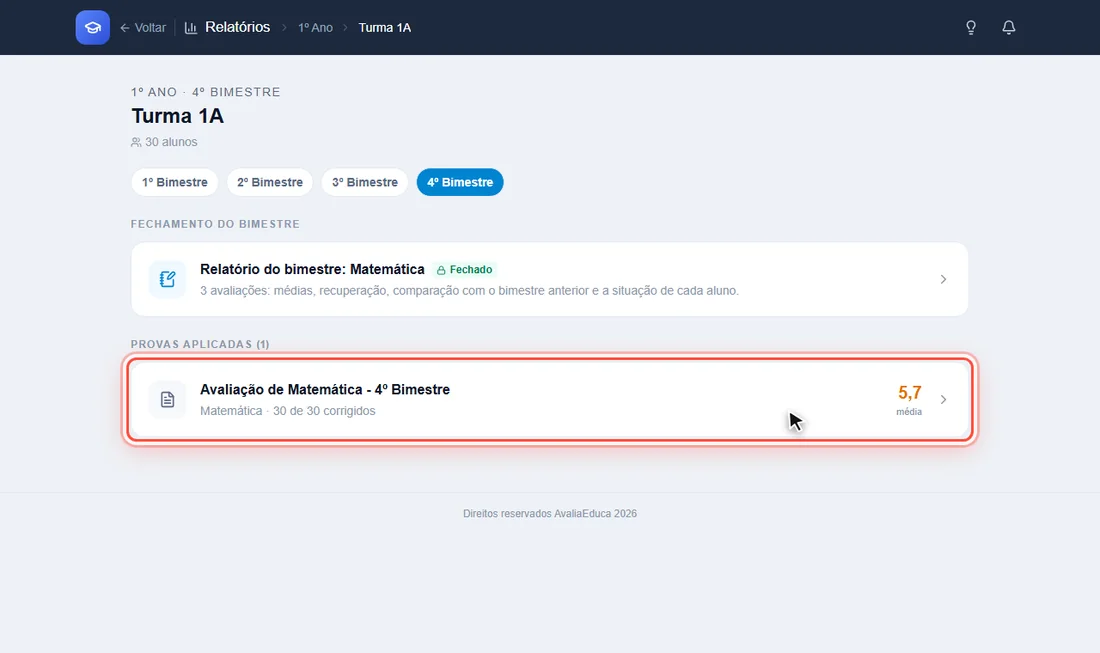The height and width of the screenshot is (653, 1100).
Task: Select the 4º Bimestre tab
Action: (460, 182)
